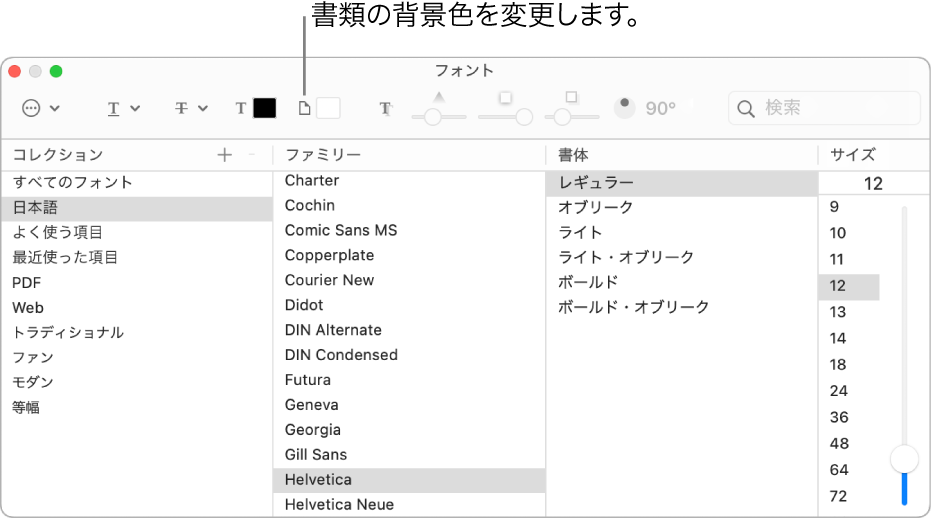The width and height of the screenshot is (931, 519).
Task: Open the strikethrough style dropdown chevron
Action: 203,108
